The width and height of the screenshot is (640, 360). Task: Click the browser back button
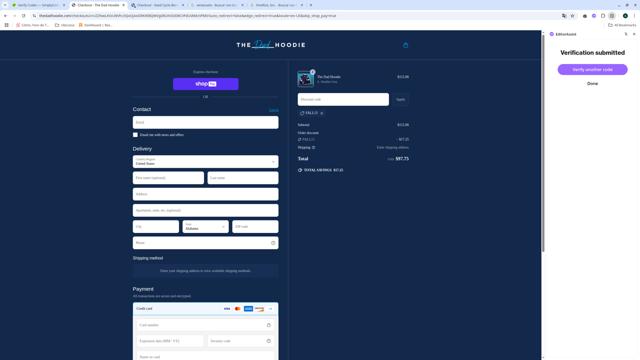pyautogui.click(x=5, y=16)
